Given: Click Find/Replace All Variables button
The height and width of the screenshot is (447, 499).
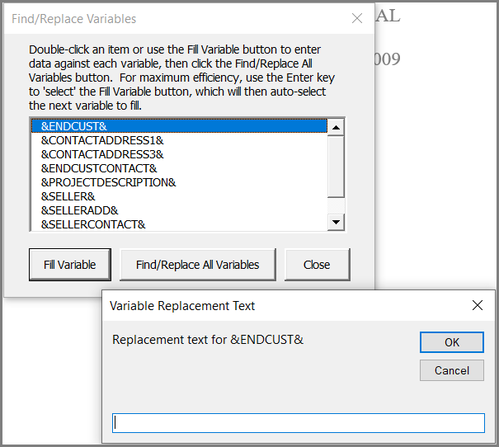Looking at the screenshot, I should pyautogui.click(x=198, y=265).
